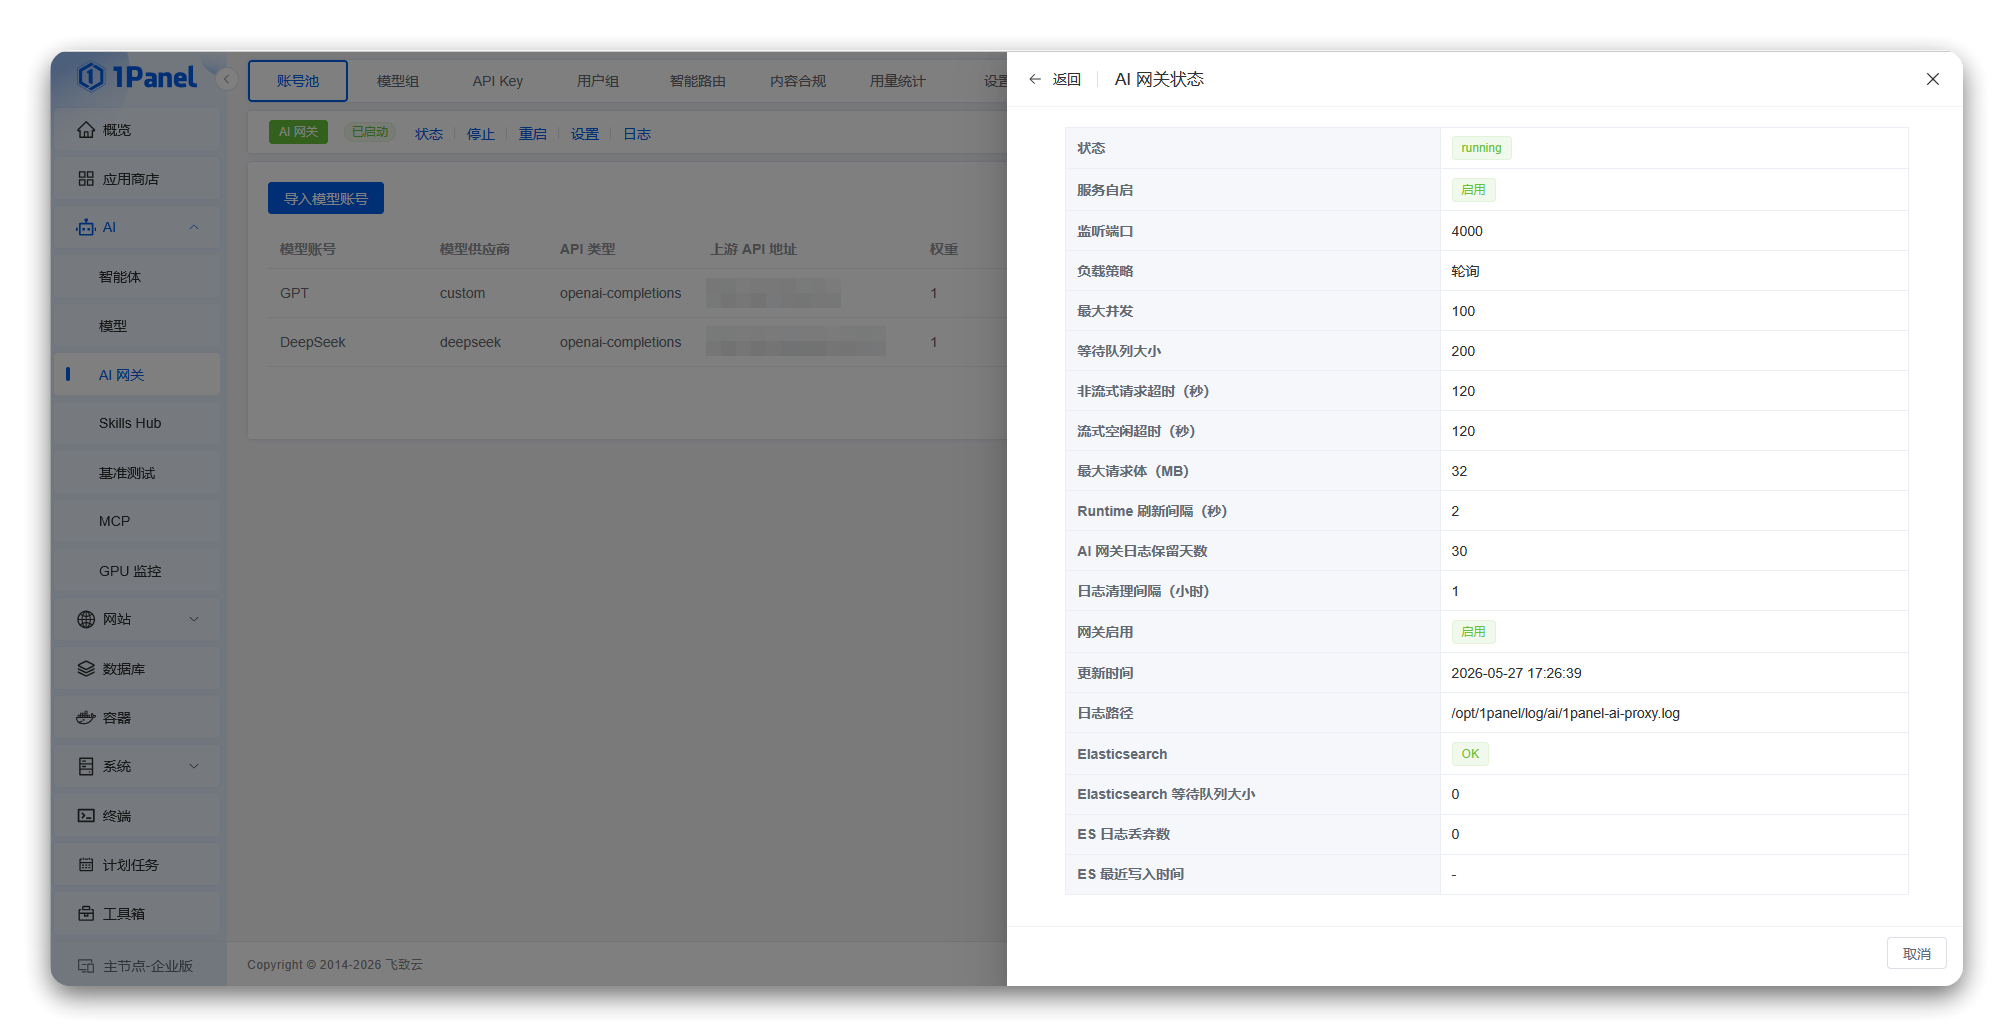Open the 容器 docker icon
This screenshot has height=1036, width=2013.
86,718
